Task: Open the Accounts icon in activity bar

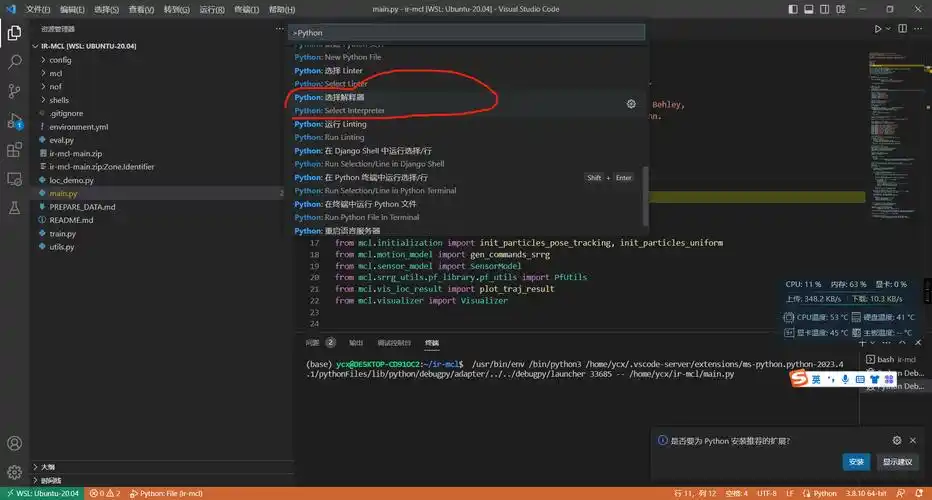Action: point(15,443)
